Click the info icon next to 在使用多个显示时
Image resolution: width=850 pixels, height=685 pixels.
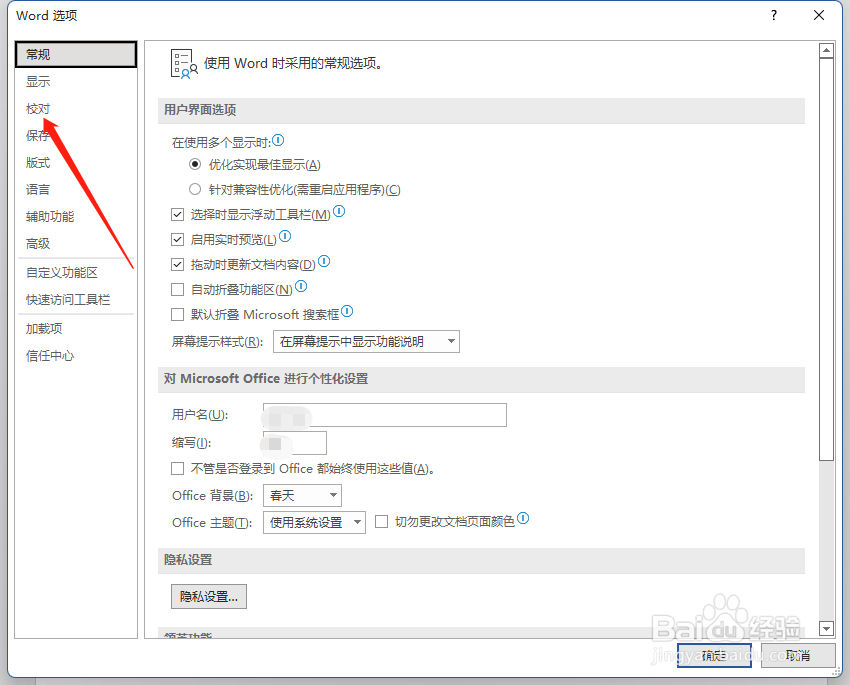point(278,141)
